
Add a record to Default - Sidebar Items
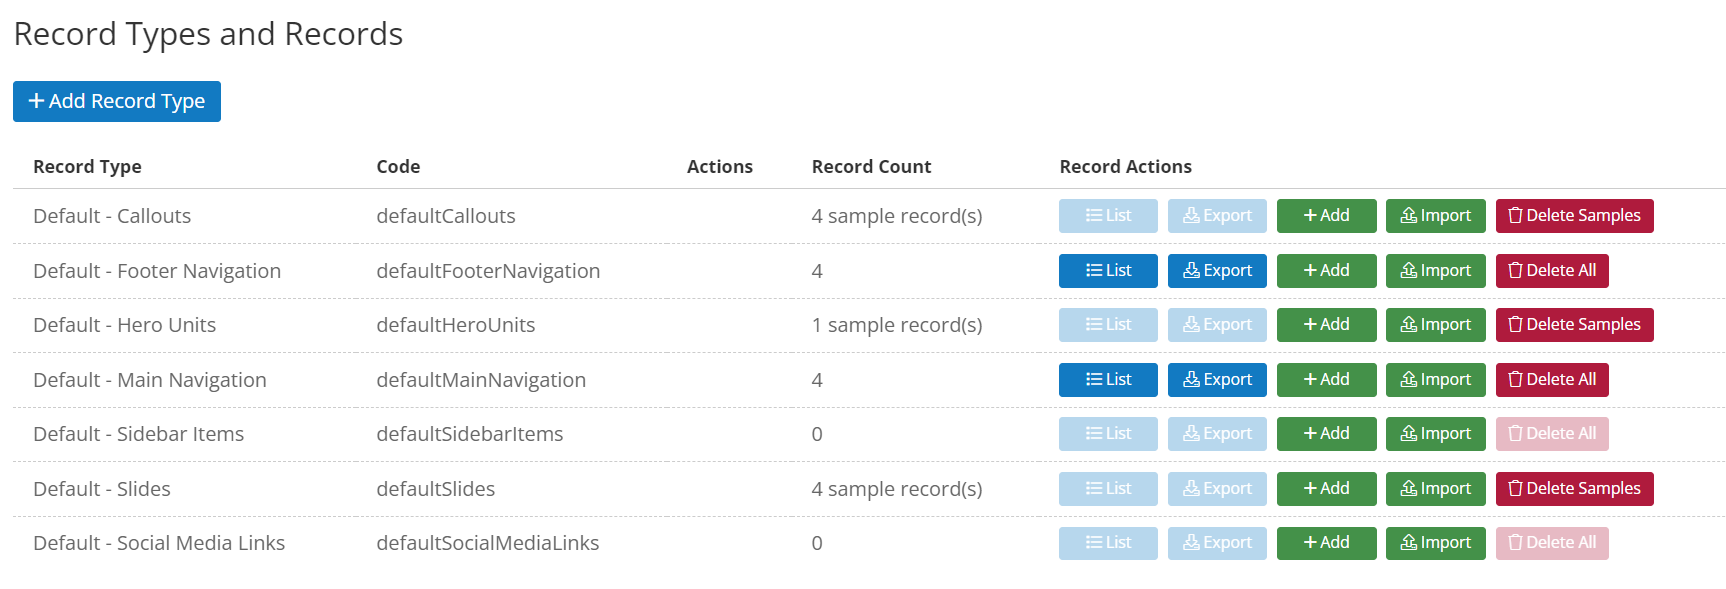click(1326, 433)
